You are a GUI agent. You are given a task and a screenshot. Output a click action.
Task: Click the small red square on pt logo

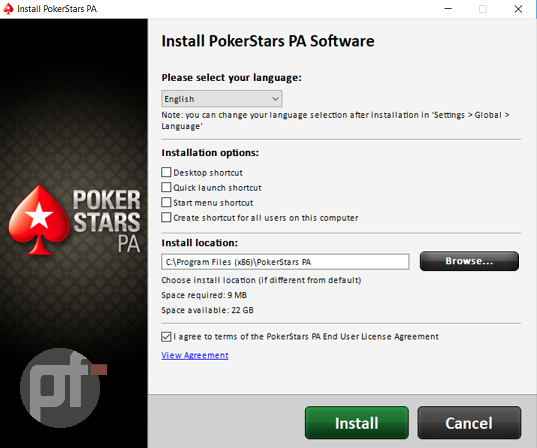click(99, 369)
